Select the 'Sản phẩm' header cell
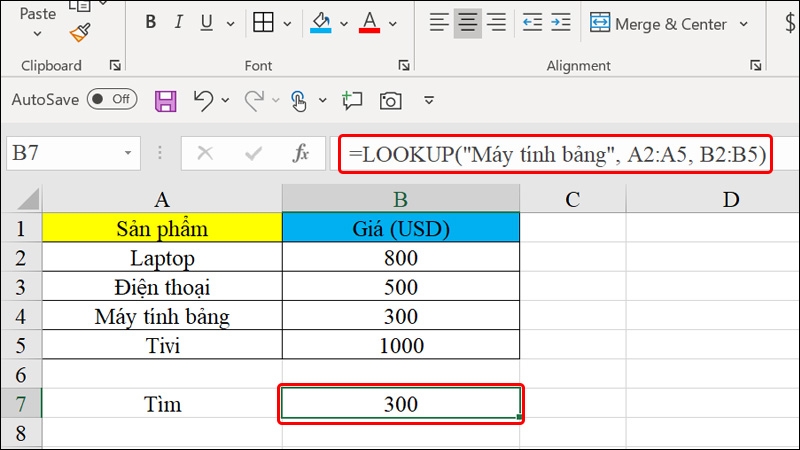Viewport: 800px width, 450px height. [x=162, y=228]
